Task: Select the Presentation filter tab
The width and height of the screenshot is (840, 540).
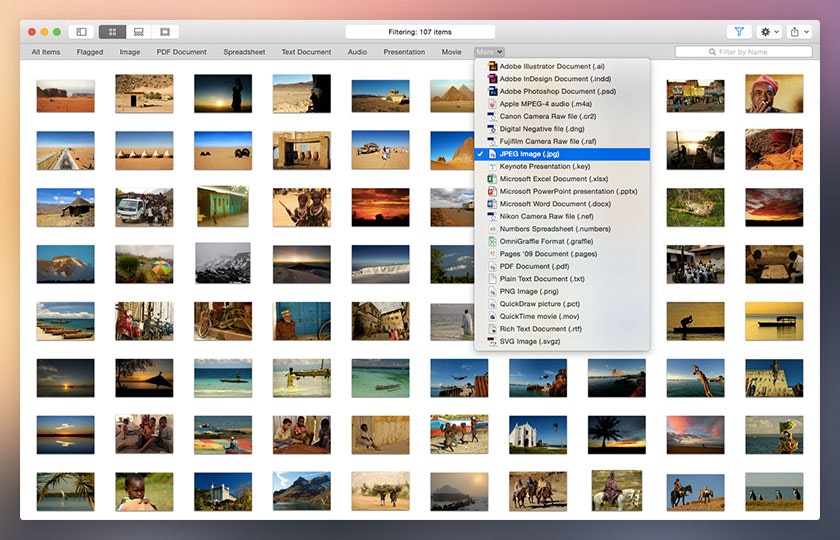Action: (x=404, y=52)
